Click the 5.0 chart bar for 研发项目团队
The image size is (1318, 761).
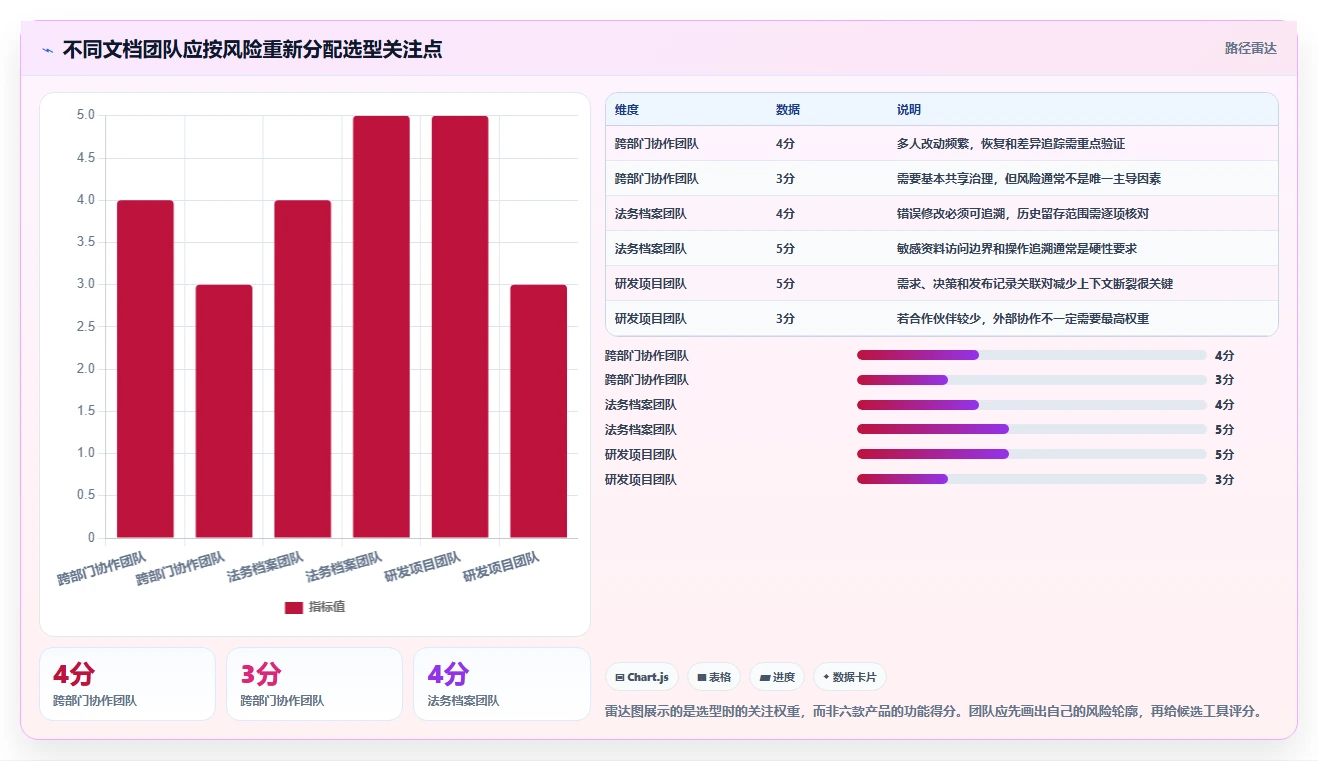[x=460, y=327]
